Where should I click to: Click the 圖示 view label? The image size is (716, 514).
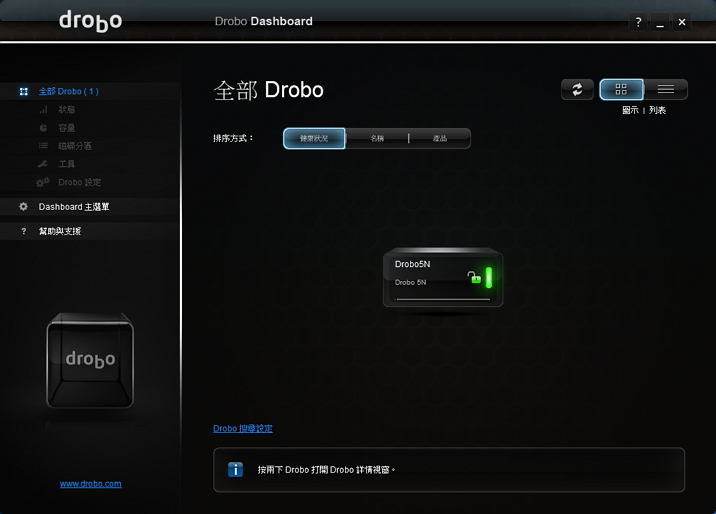click(x=630, y=110)
